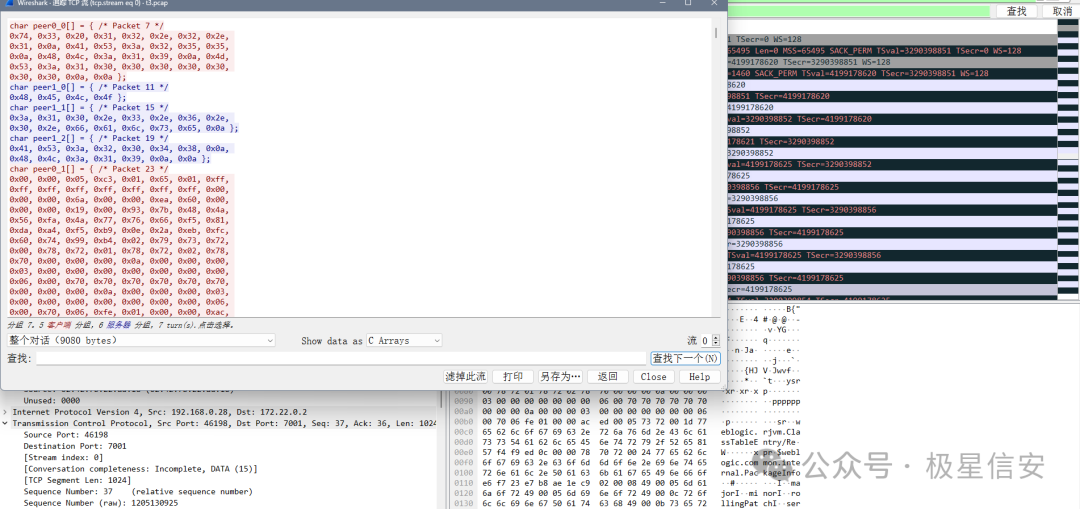
Task: Select packet row 'val=4199178625 TSecr=3290398852'
Action: point(892,165)
